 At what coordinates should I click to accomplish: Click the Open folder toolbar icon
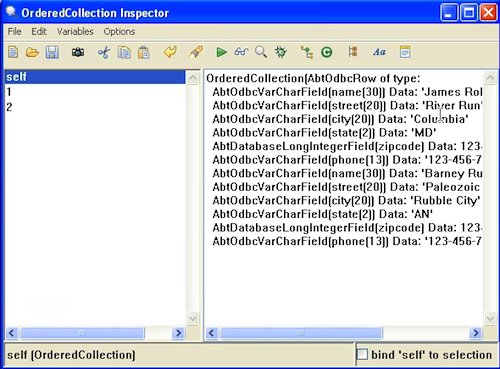point(32,52)
